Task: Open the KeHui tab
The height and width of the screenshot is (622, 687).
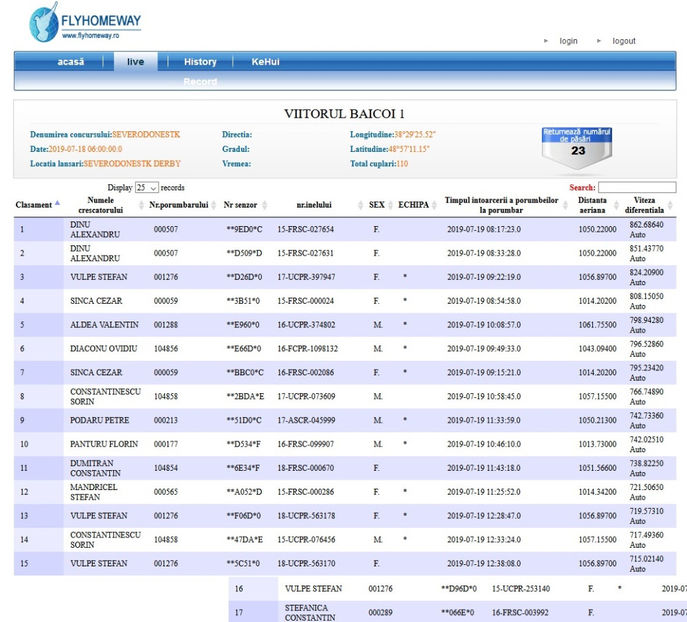Action: [265, 62]
